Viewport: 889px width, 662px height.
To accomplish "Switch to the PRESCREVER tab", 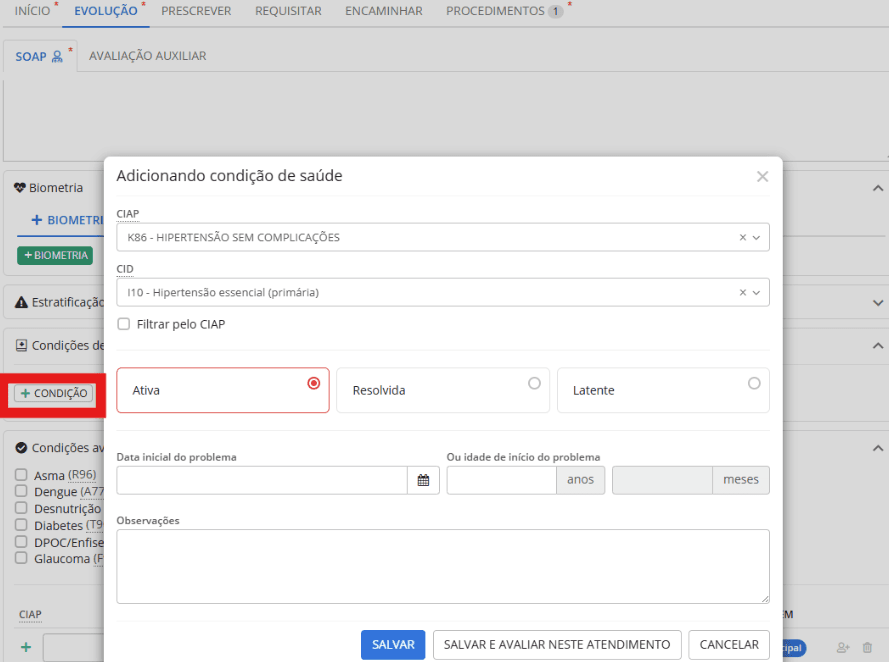I will [196, 11].
